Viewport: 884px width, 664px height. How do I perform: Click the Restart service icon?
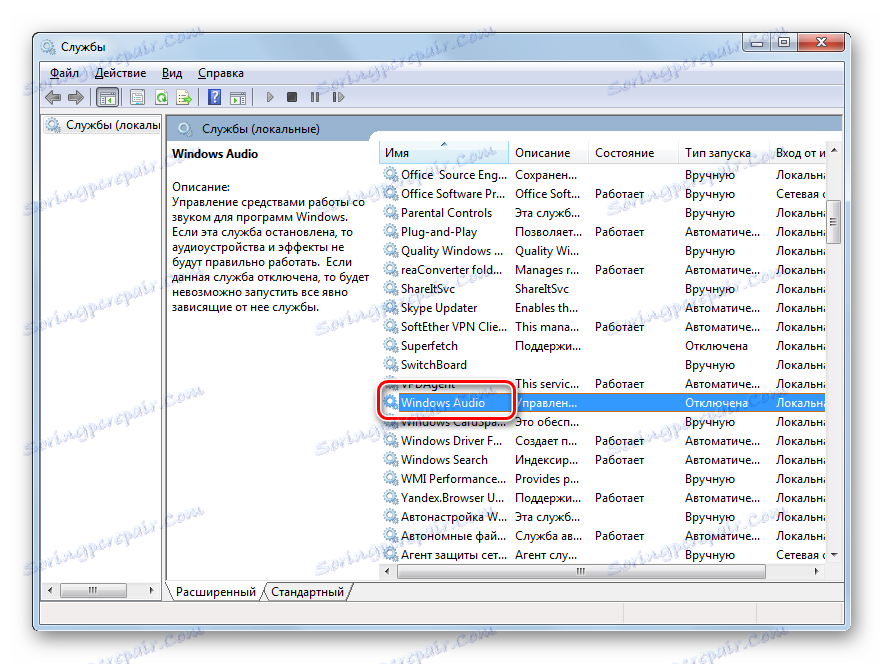coord(338,98)
